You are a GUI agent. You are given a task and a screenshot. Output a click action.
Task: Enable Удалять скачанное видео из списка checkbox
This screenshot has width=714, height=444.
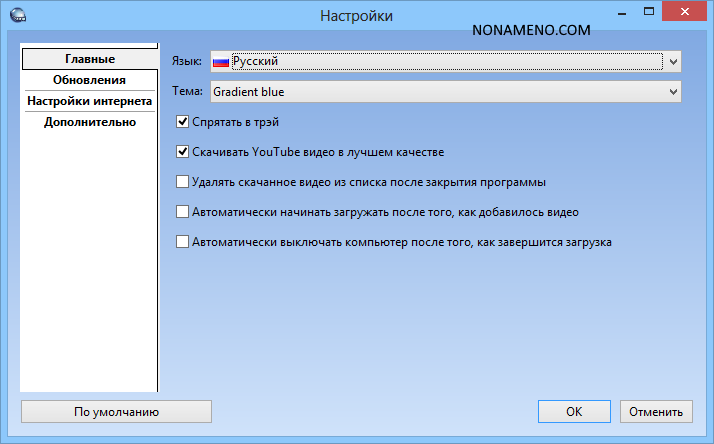pyautogui.click(x=182, y=182)
